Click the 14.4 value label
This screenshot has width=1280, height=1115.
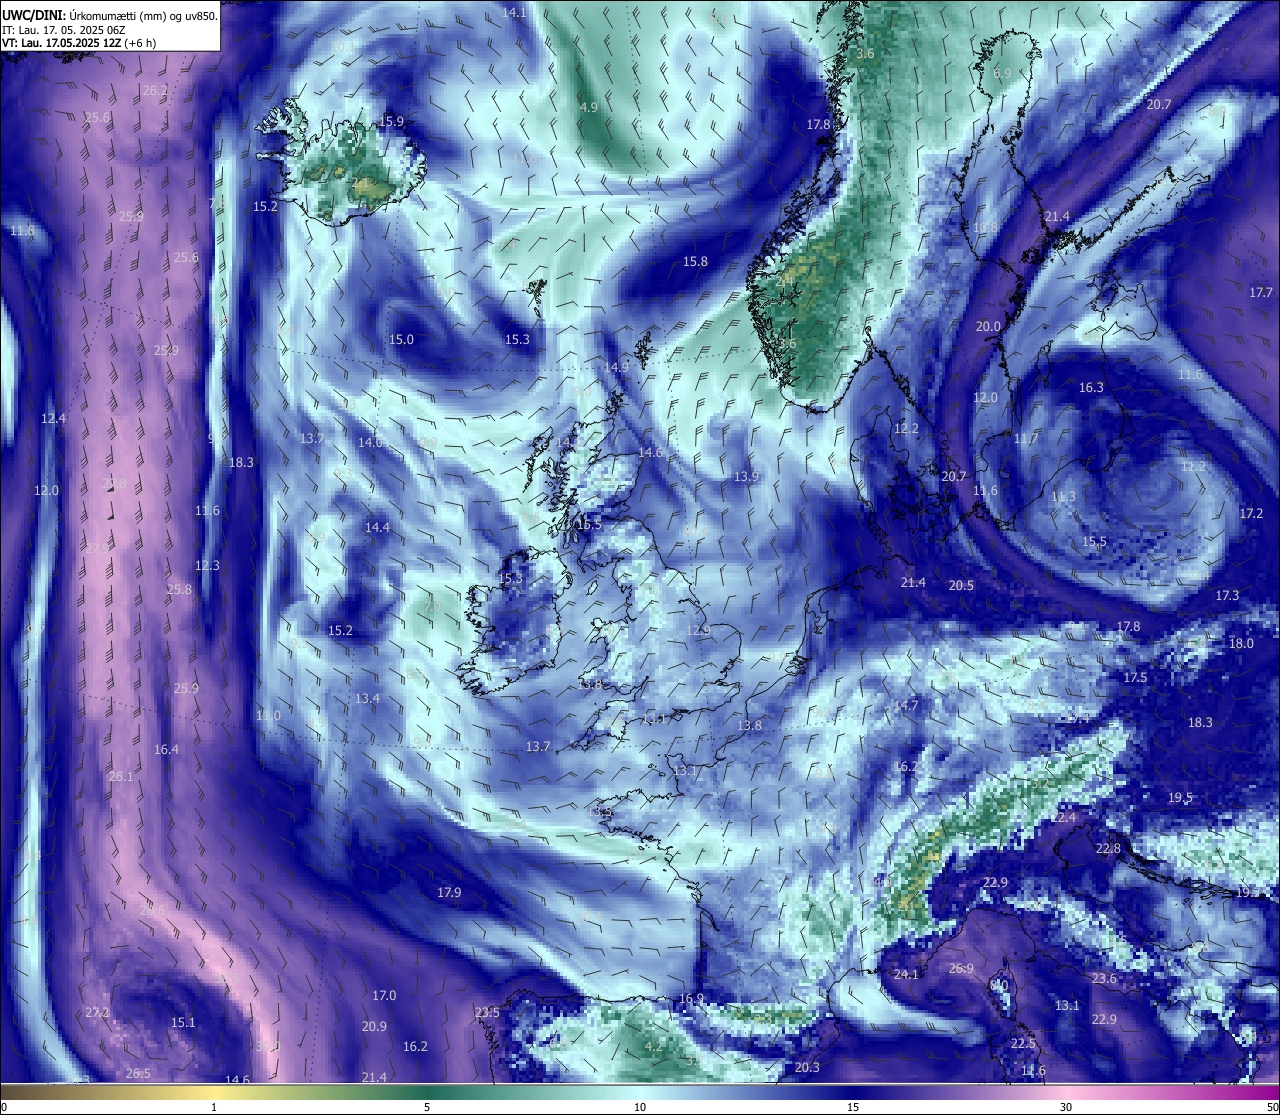point(377,527)
